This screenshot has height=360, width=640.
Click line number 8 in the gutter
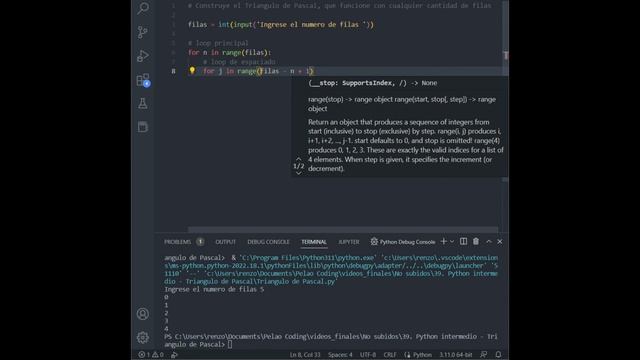pos(173,71)
